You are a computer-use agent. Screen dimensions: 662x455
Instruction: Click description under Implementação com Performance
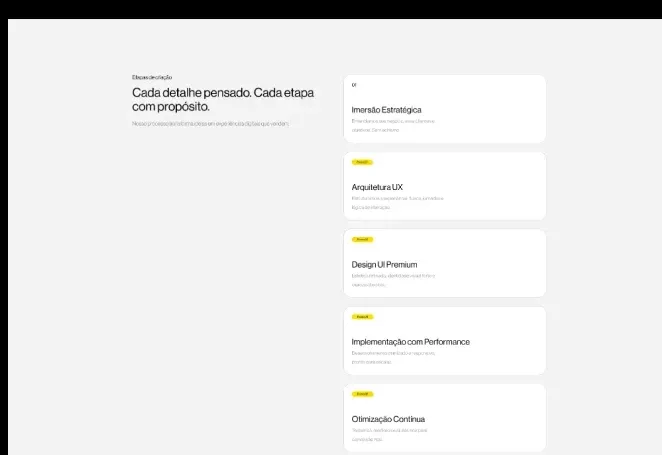pyautogui.click(x=393, y=358)
